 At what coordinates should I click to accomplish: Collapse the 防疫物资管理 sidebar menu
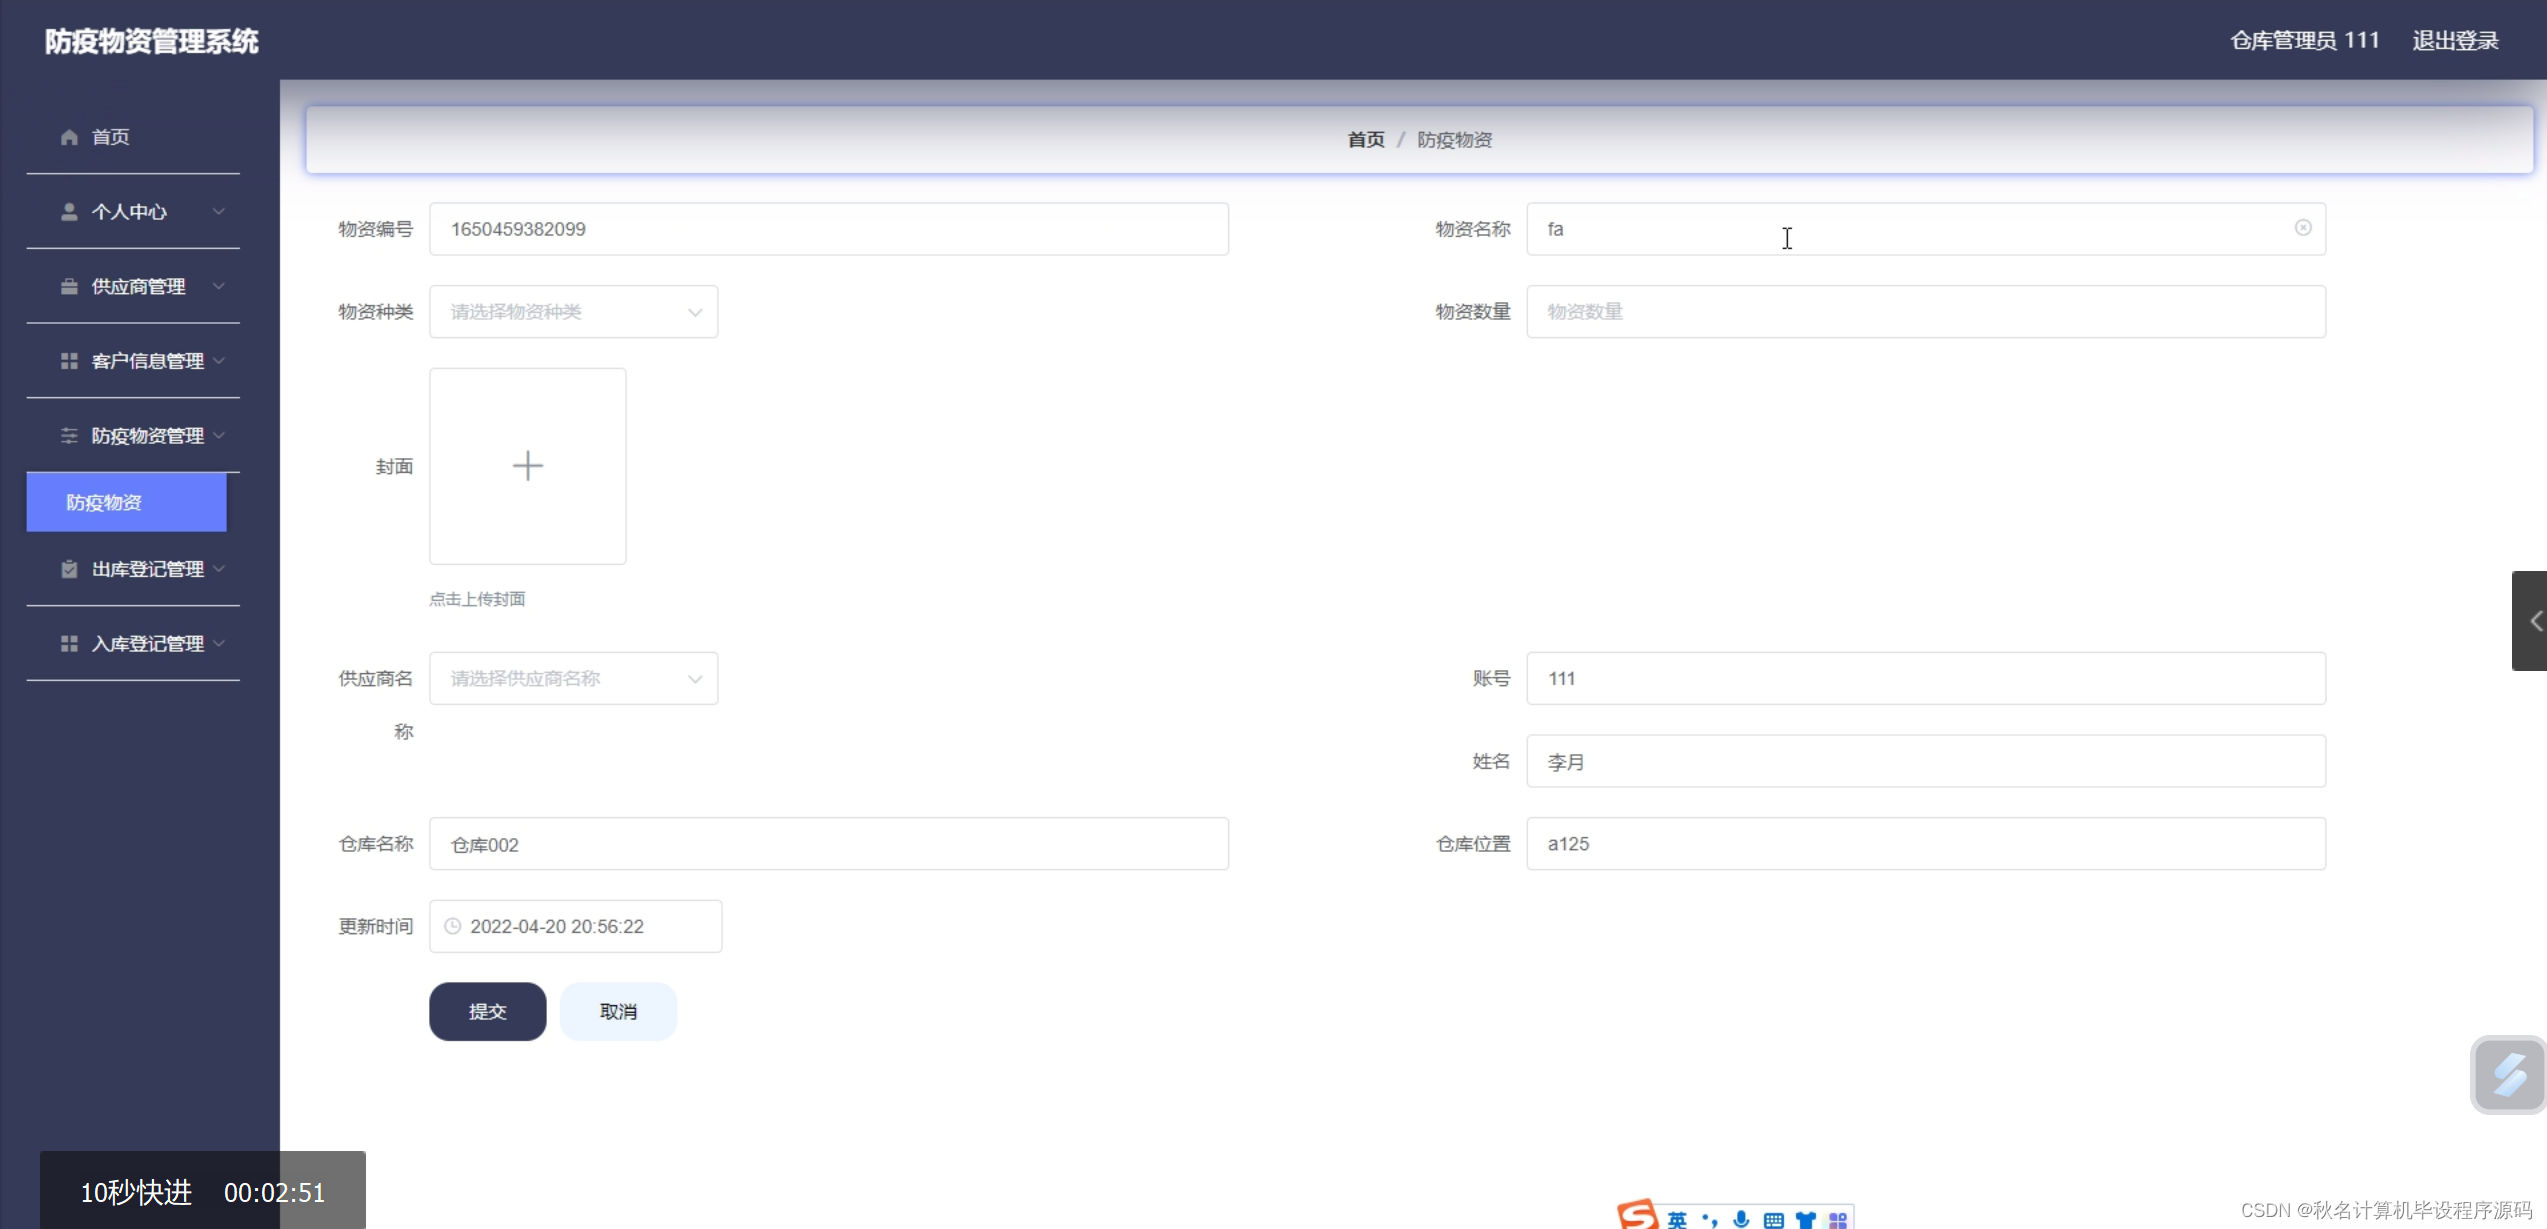[x=147, y=436]
